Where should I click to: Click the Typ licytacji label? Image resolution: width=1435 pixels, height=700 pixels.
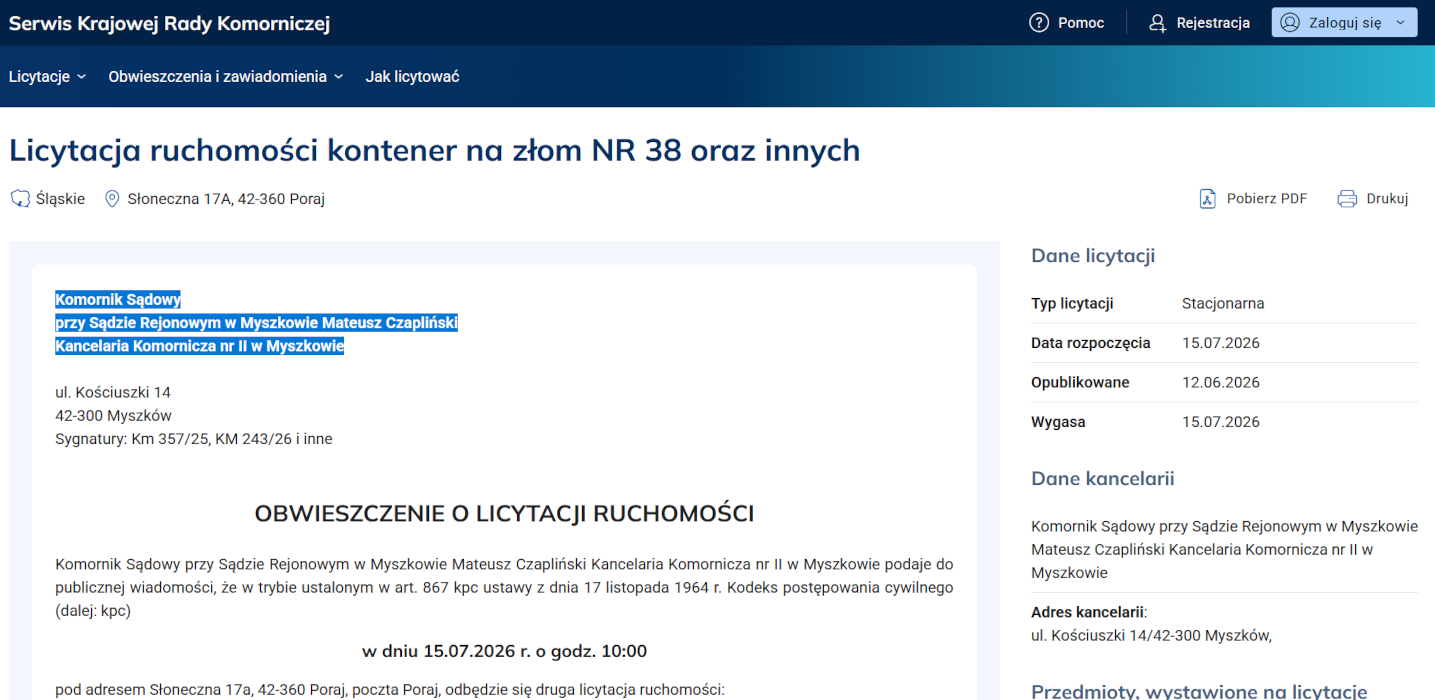coord(1072,303)
